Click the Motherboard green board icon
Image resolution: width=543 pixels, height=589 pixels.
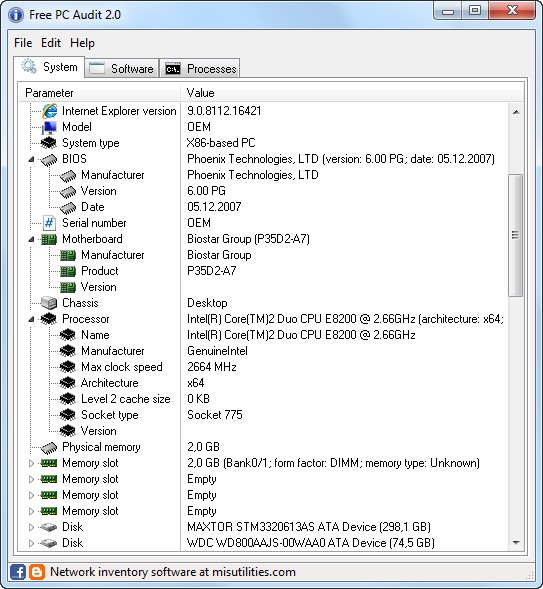[x=49, y=239]
